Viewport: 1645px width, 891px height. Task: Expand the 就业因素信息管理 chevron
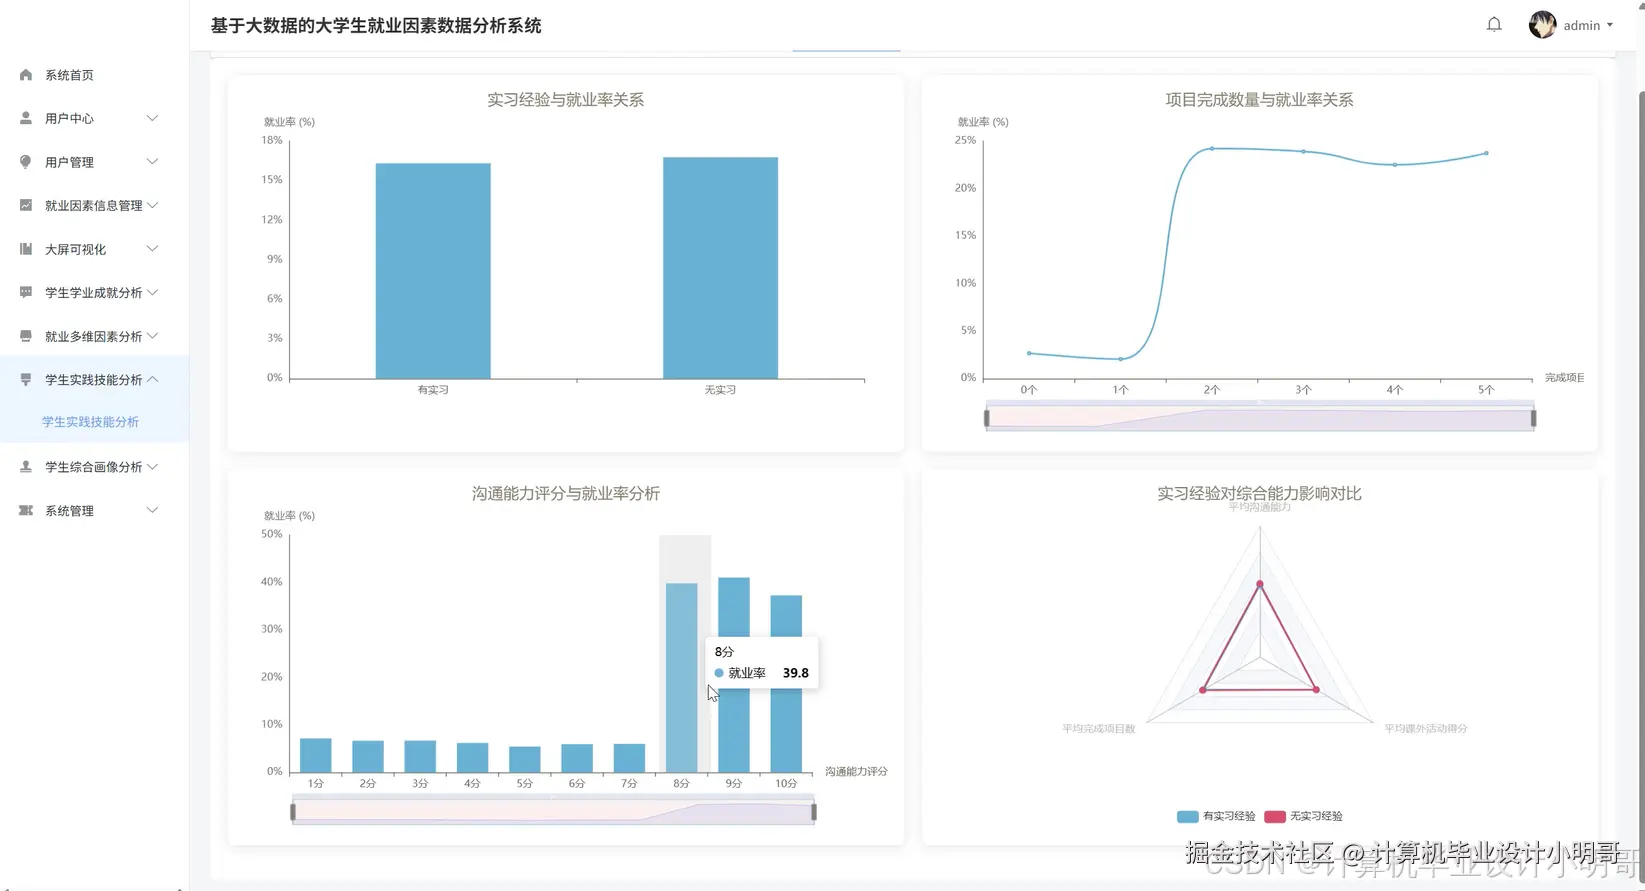pos(152,205)
